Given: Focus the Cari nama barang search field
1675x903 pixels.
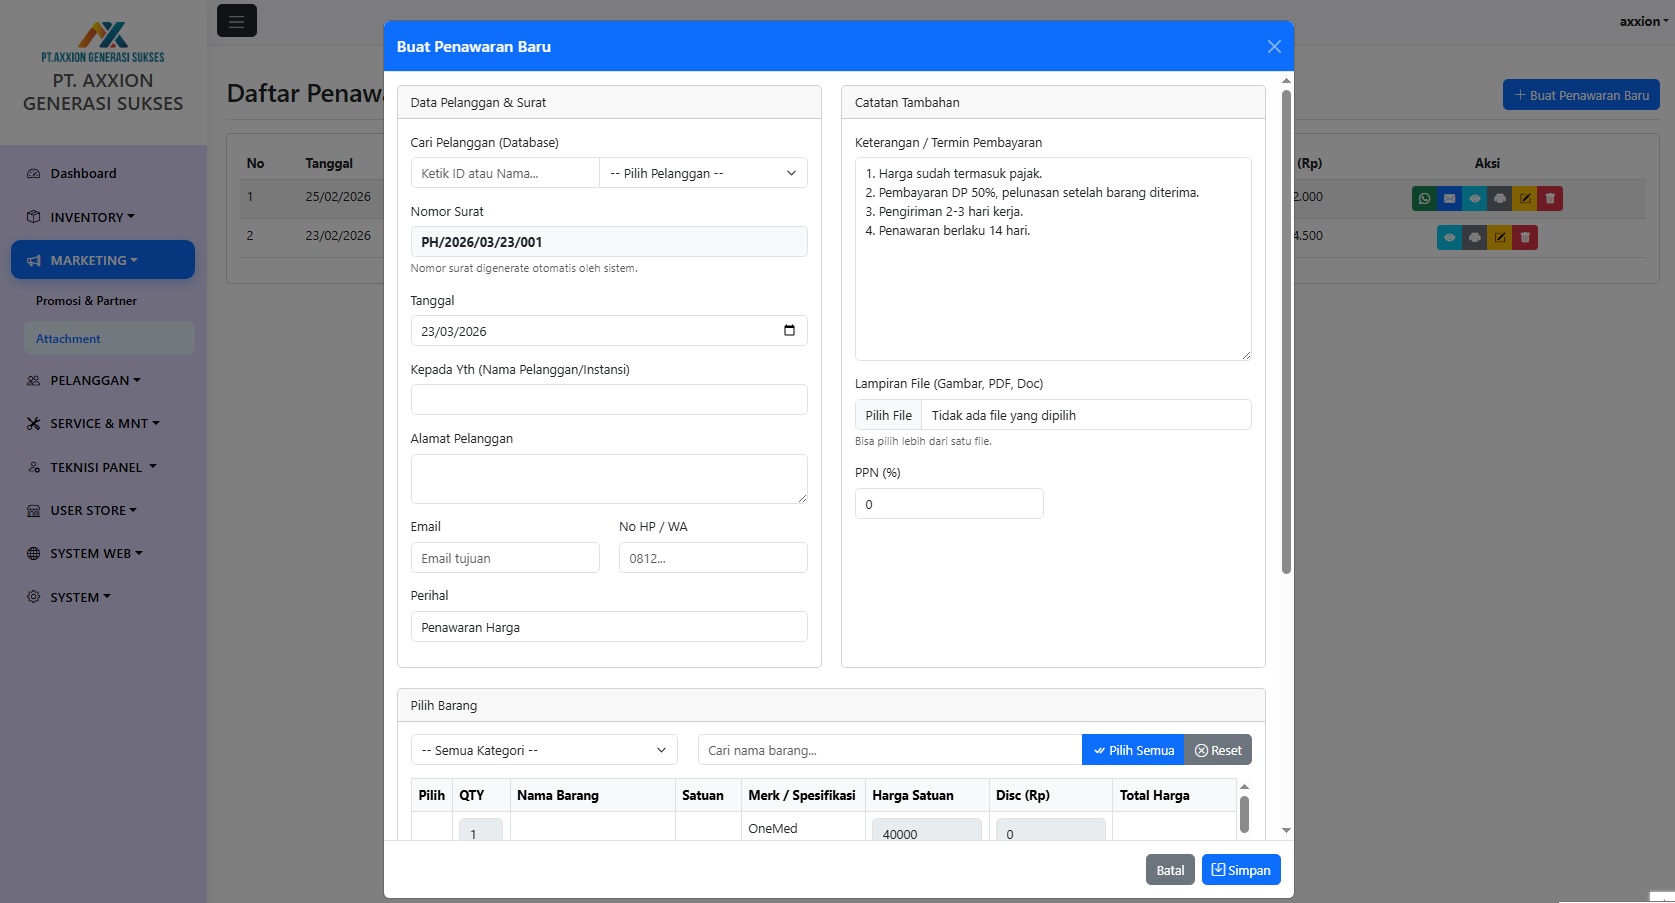Looking at the screenshot, I should pos(890,750).
